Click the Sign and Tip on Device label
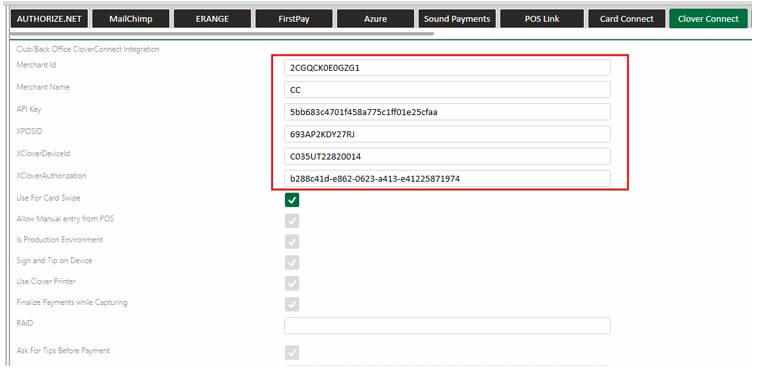 (54, 260)
